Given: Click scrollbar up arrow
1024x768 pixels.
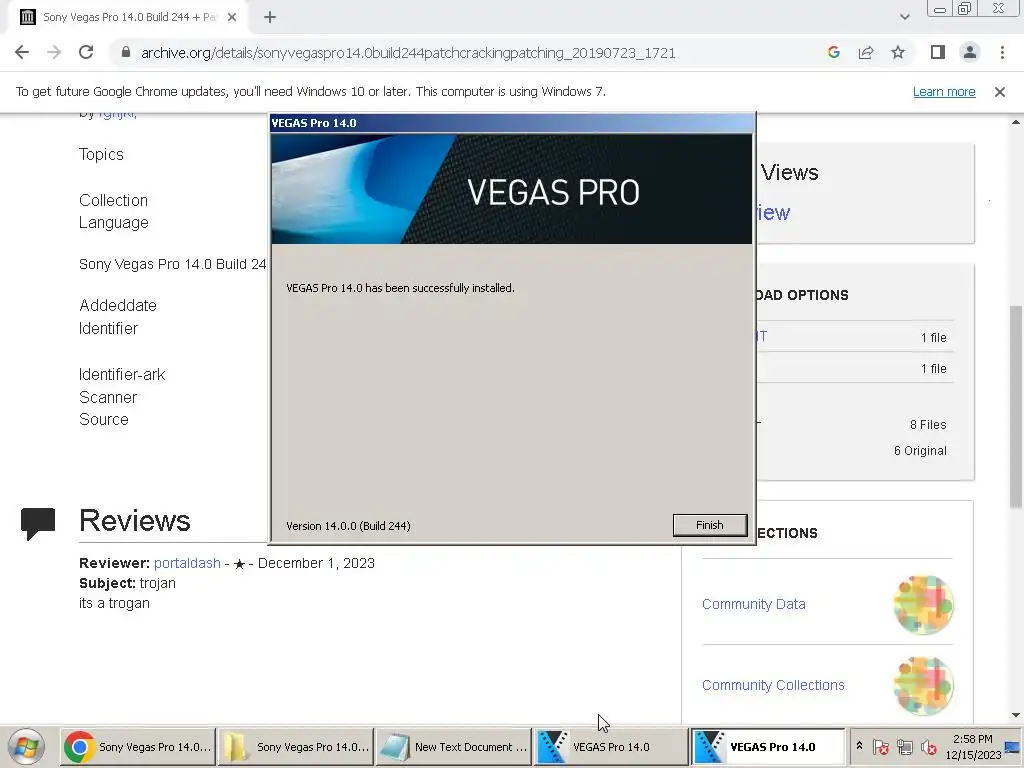Looking at the screenshot, I should pyautogui.click(x=1016, y=122).
